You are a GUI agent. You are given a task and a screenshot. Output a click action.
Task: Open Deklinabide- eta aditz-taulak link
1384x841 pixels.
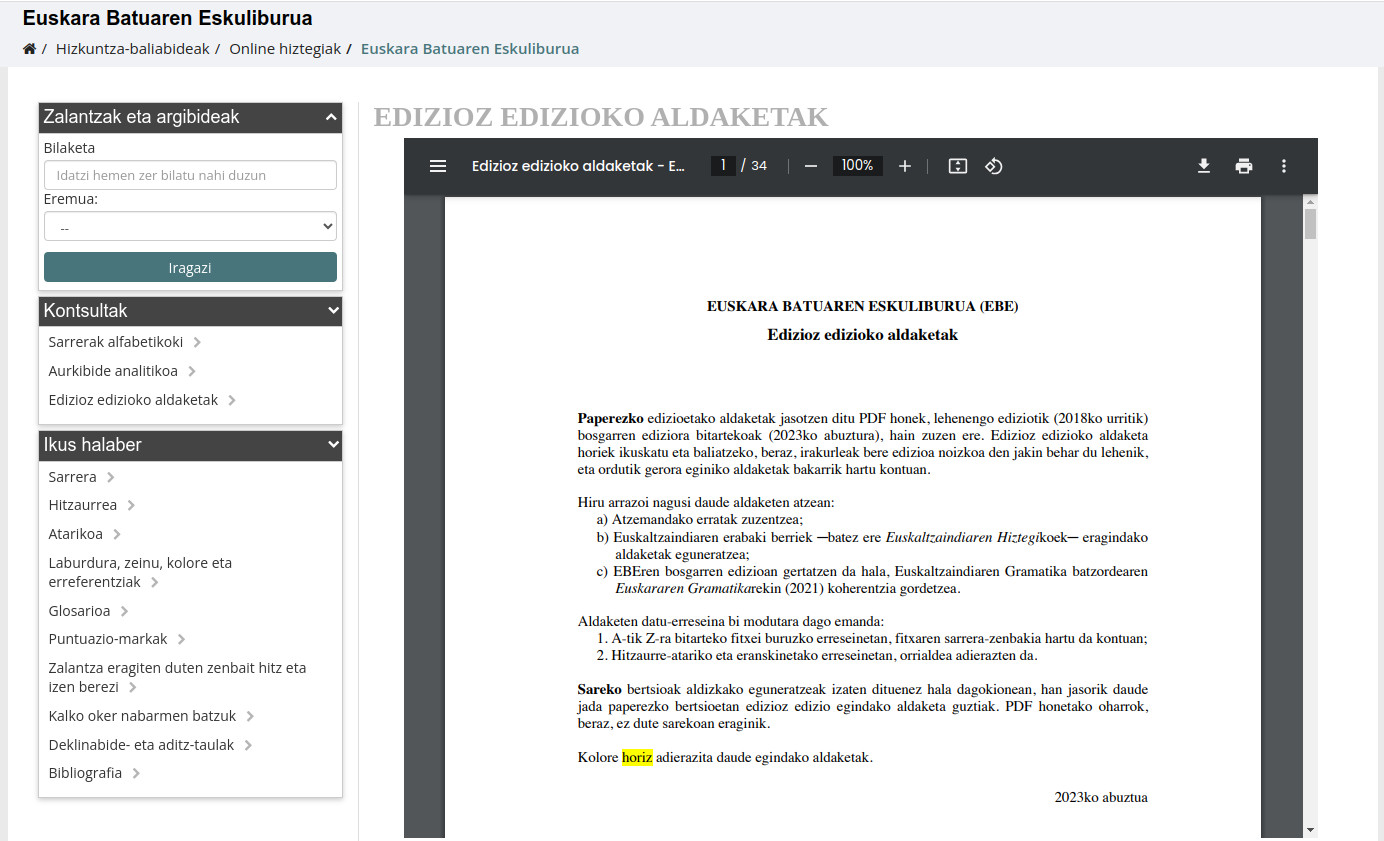coord(141,745)
